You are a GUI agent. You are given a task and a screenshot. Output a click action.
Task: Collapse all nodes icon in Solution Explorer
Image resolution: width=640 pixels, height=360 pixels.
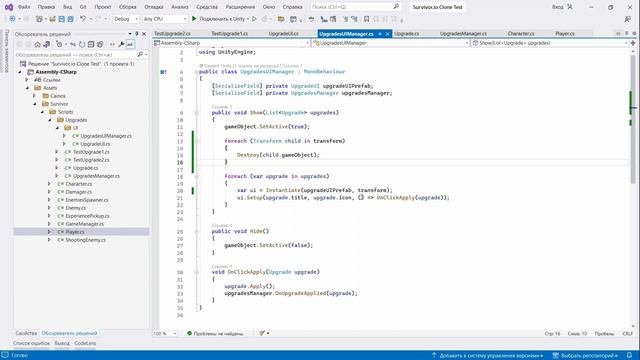(91, 44)
